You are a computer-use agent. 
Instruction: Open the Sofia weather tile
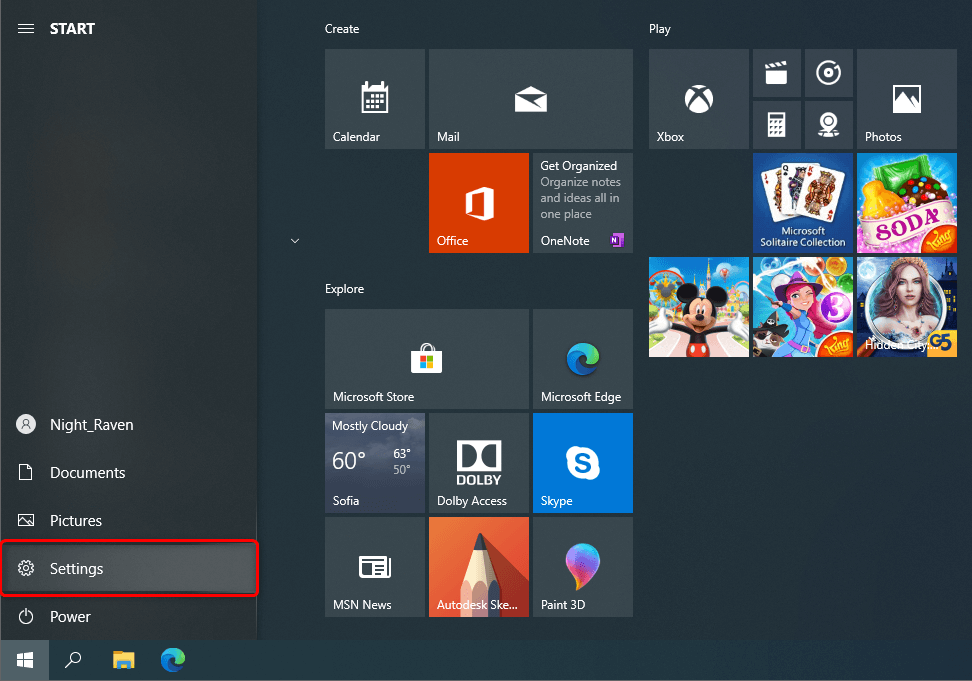(x=374, y=463)
